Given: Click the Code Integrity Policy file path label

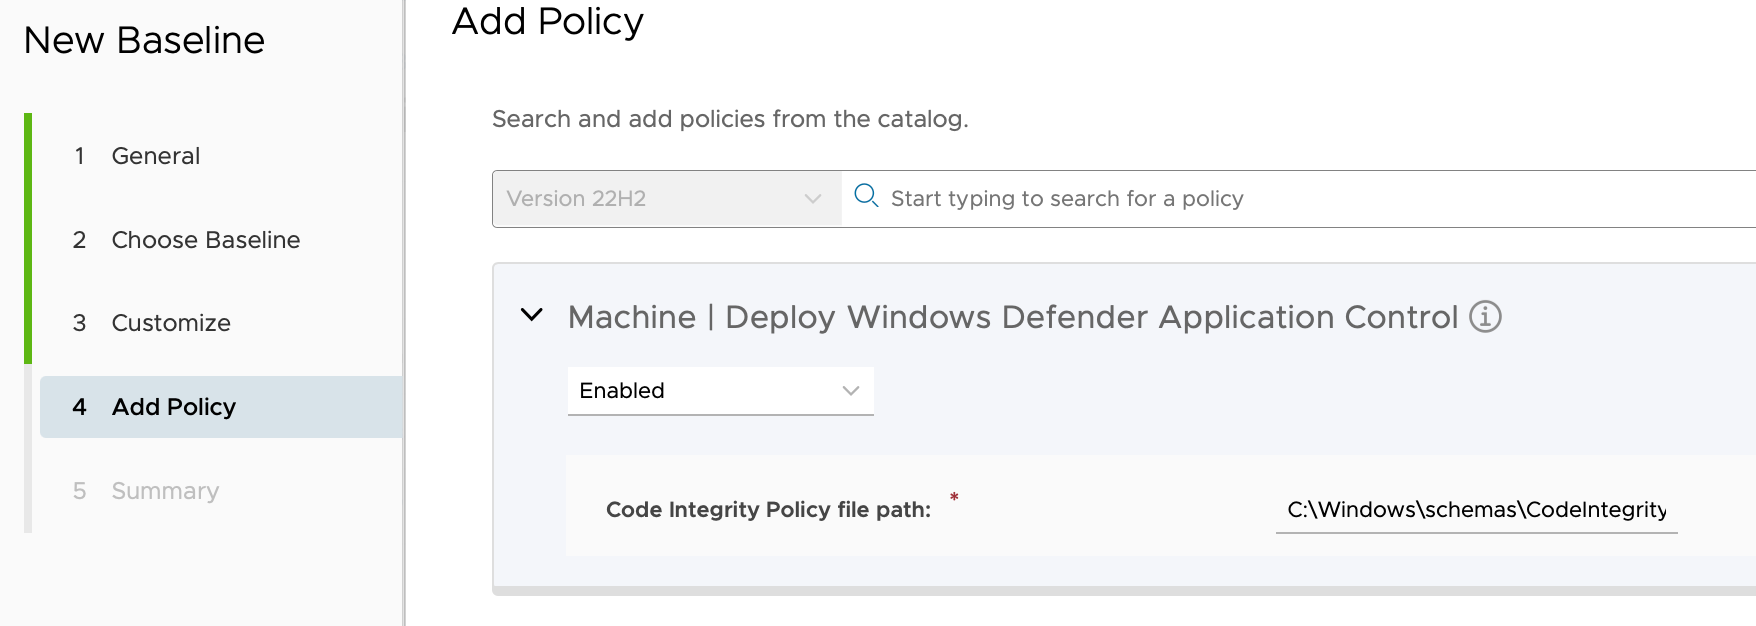Looking at the screenshot, I should tap(768, 510).
